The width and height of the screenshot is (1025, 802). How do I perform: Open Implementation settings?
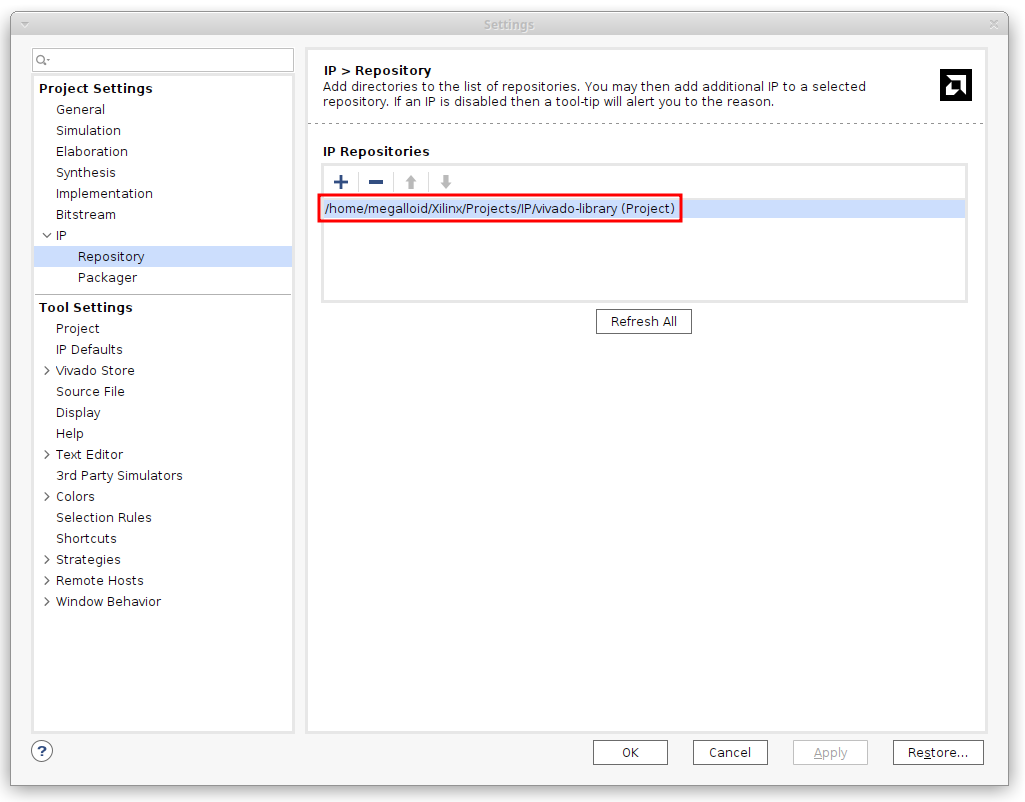(x=104, y=193)
